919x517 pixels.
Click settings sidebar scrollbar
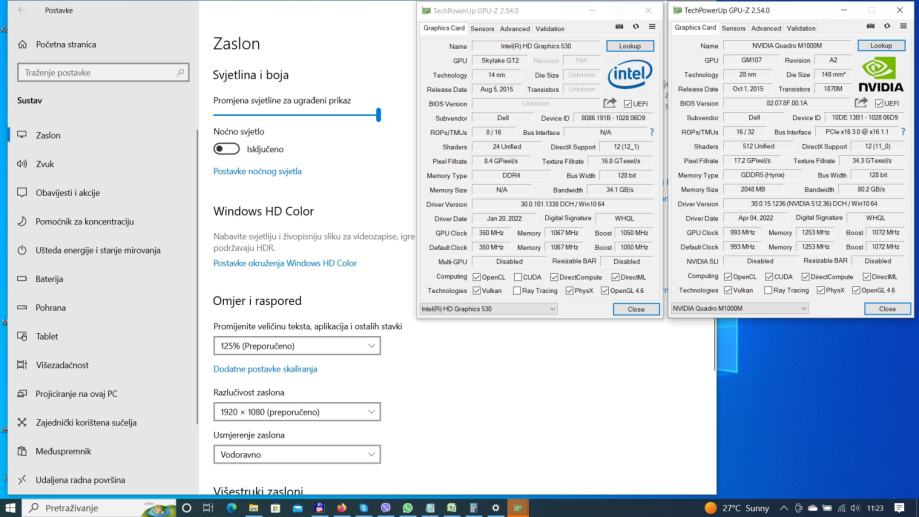click(x=197, y=275)
